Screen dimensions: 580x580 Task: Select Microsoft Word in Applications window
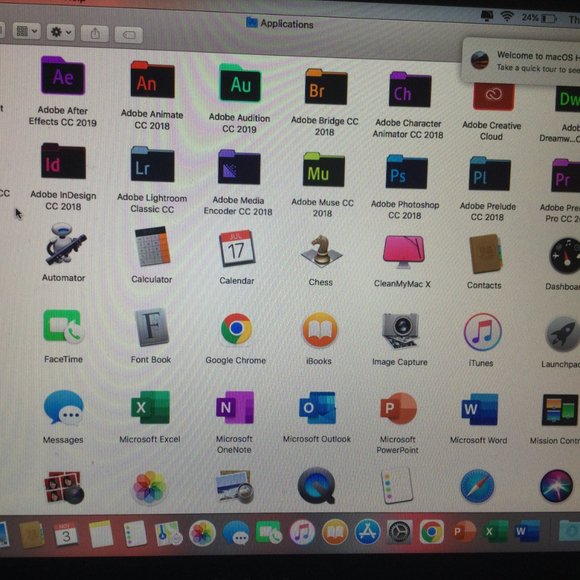(x=480, y=410)
